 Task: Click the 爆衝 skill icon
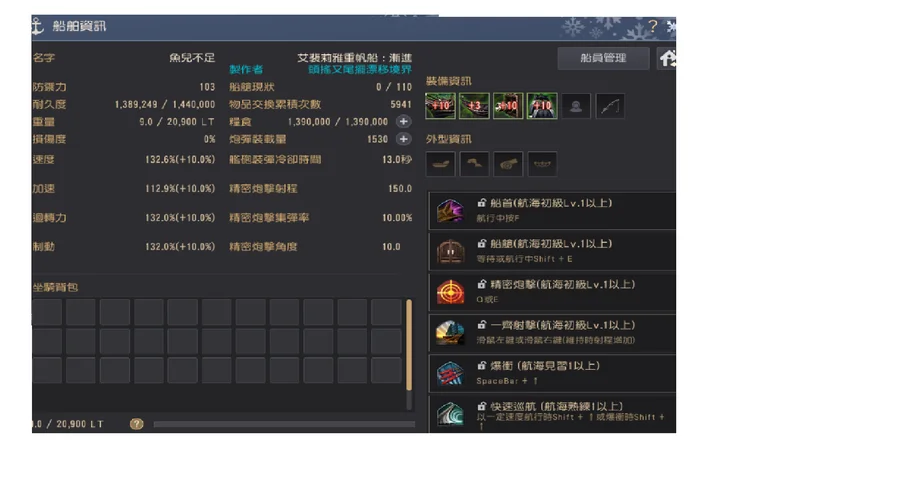click(450, 374)
